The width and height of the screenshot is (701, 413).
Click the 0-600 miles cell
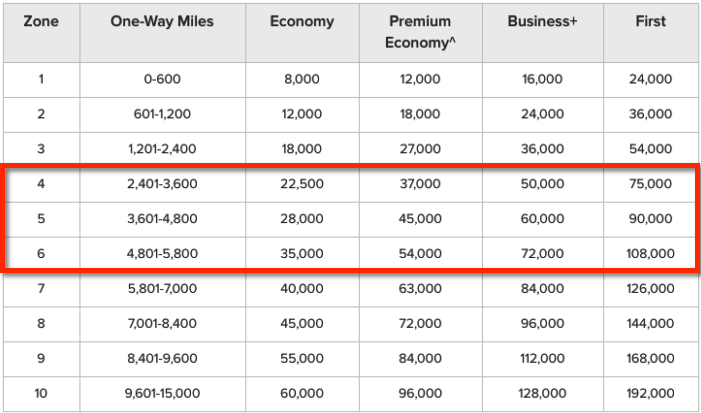(x=162, y=80)
